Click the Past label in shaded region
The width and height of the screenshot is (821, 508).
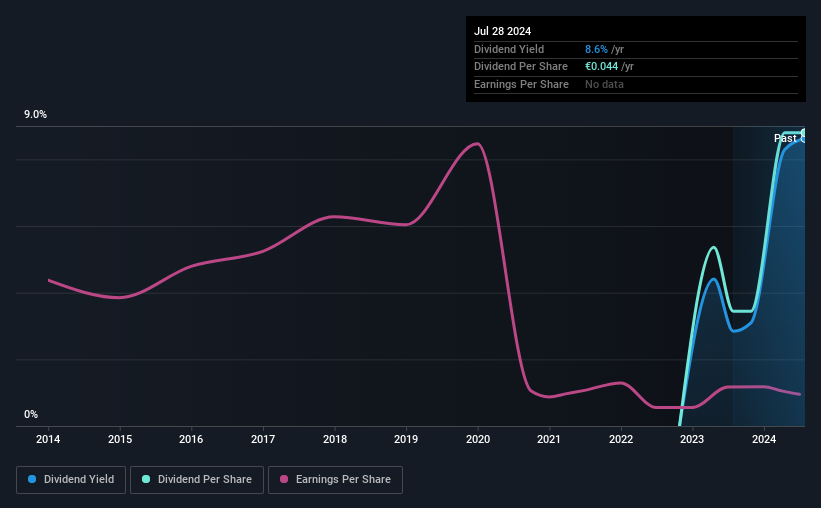[785, 138]
